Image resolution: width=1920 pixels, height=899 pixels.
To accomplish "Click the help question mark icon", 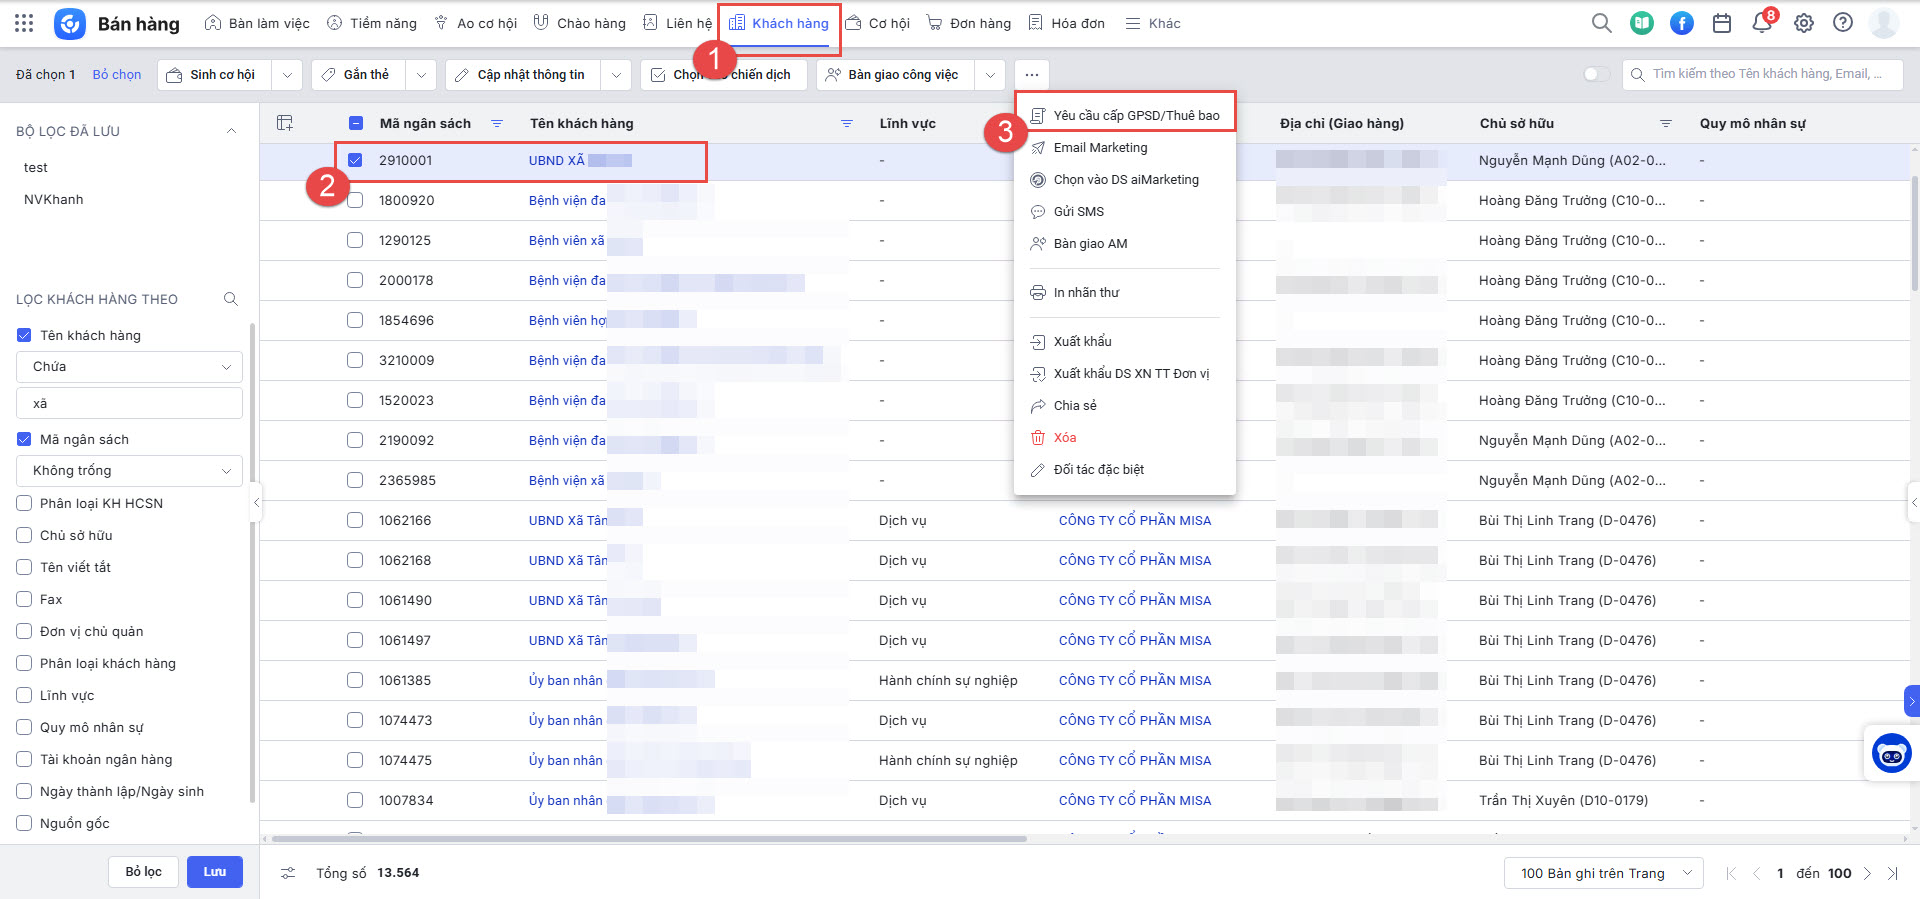I will pyautogui.click(x=1843, y=23).
